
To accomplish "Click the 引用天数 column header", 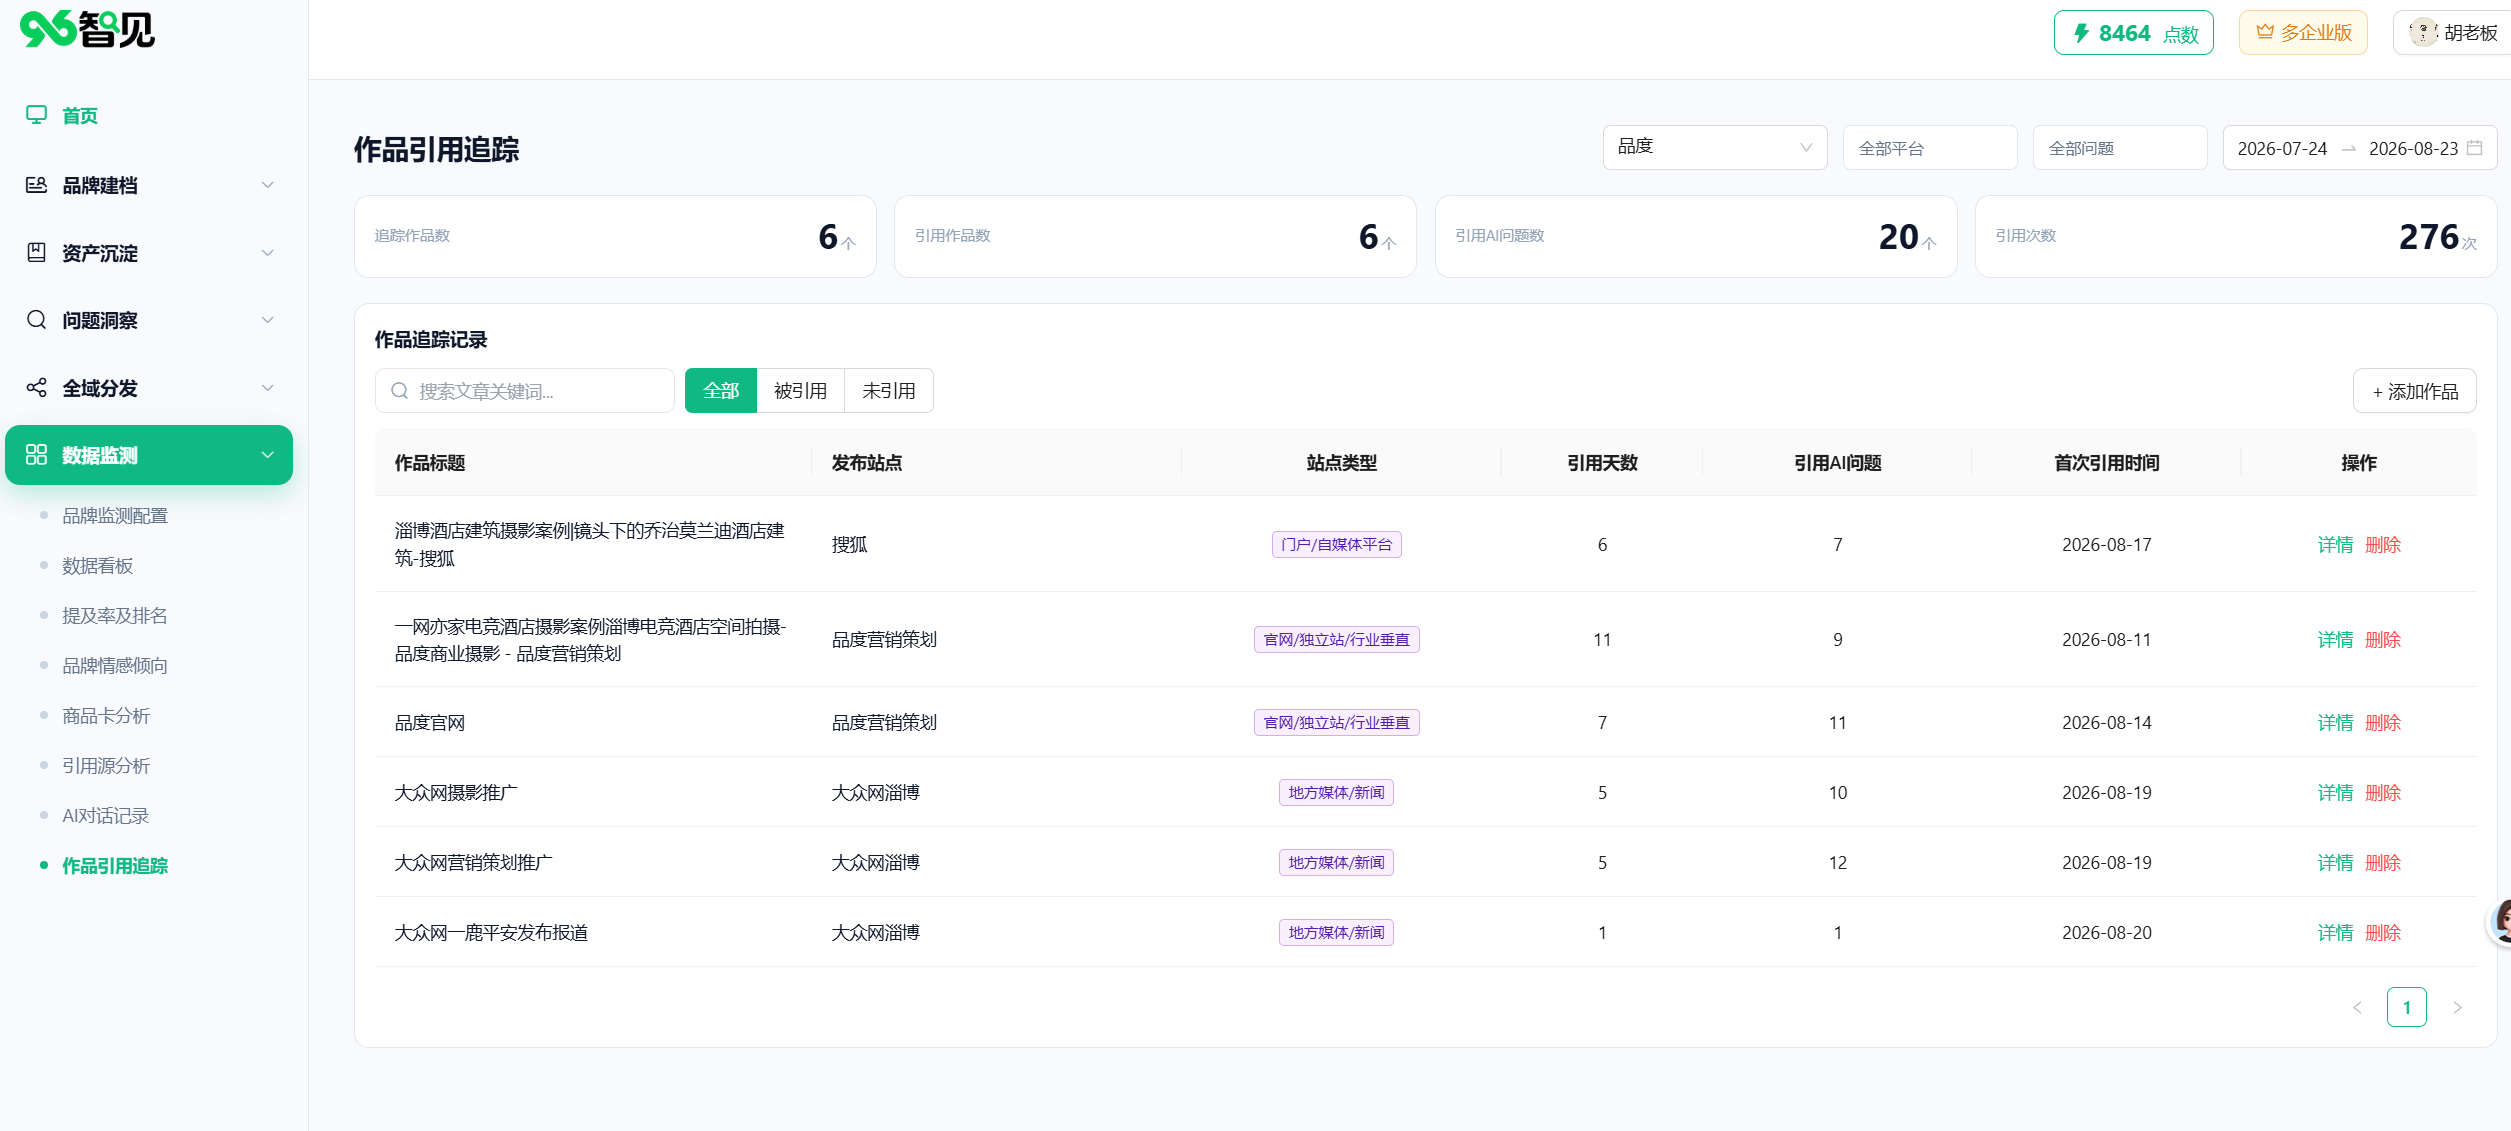I will coord(1602,463).
